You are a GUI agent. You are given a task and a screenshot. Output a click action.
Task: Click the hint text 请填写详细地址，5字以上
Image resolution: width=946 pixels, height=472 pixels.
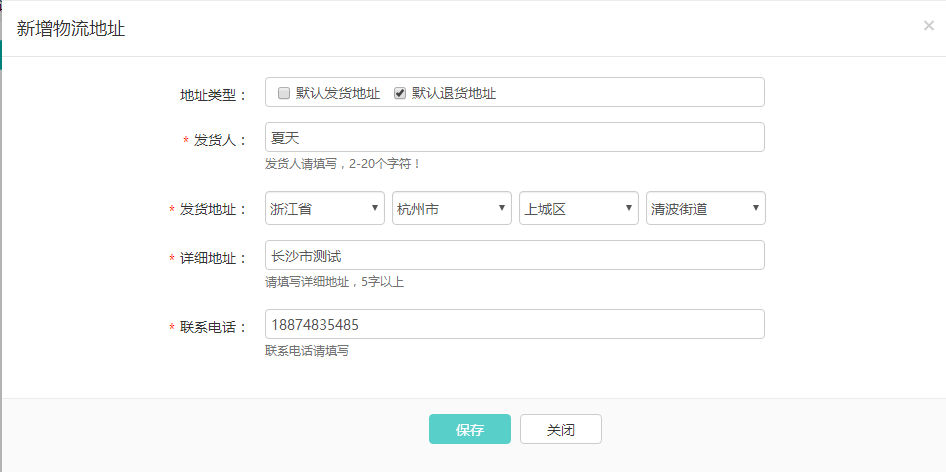click(x=334, y=282)
